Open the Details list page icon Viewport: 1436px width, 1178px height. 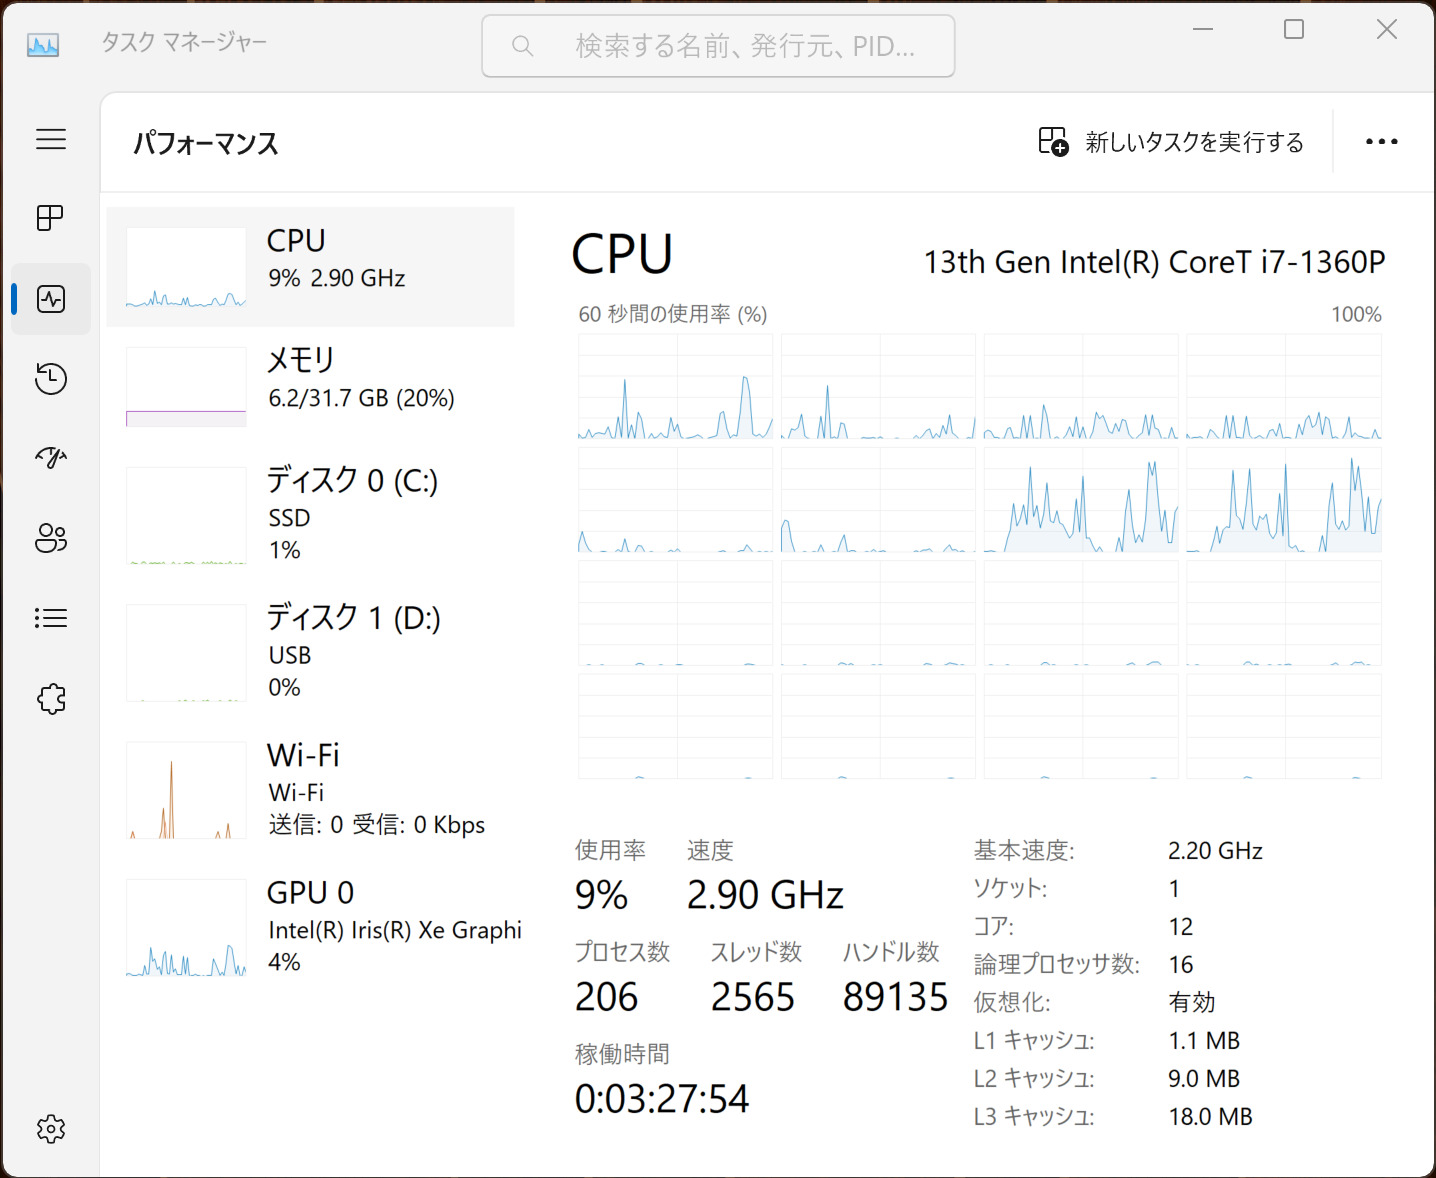point(51,618)
